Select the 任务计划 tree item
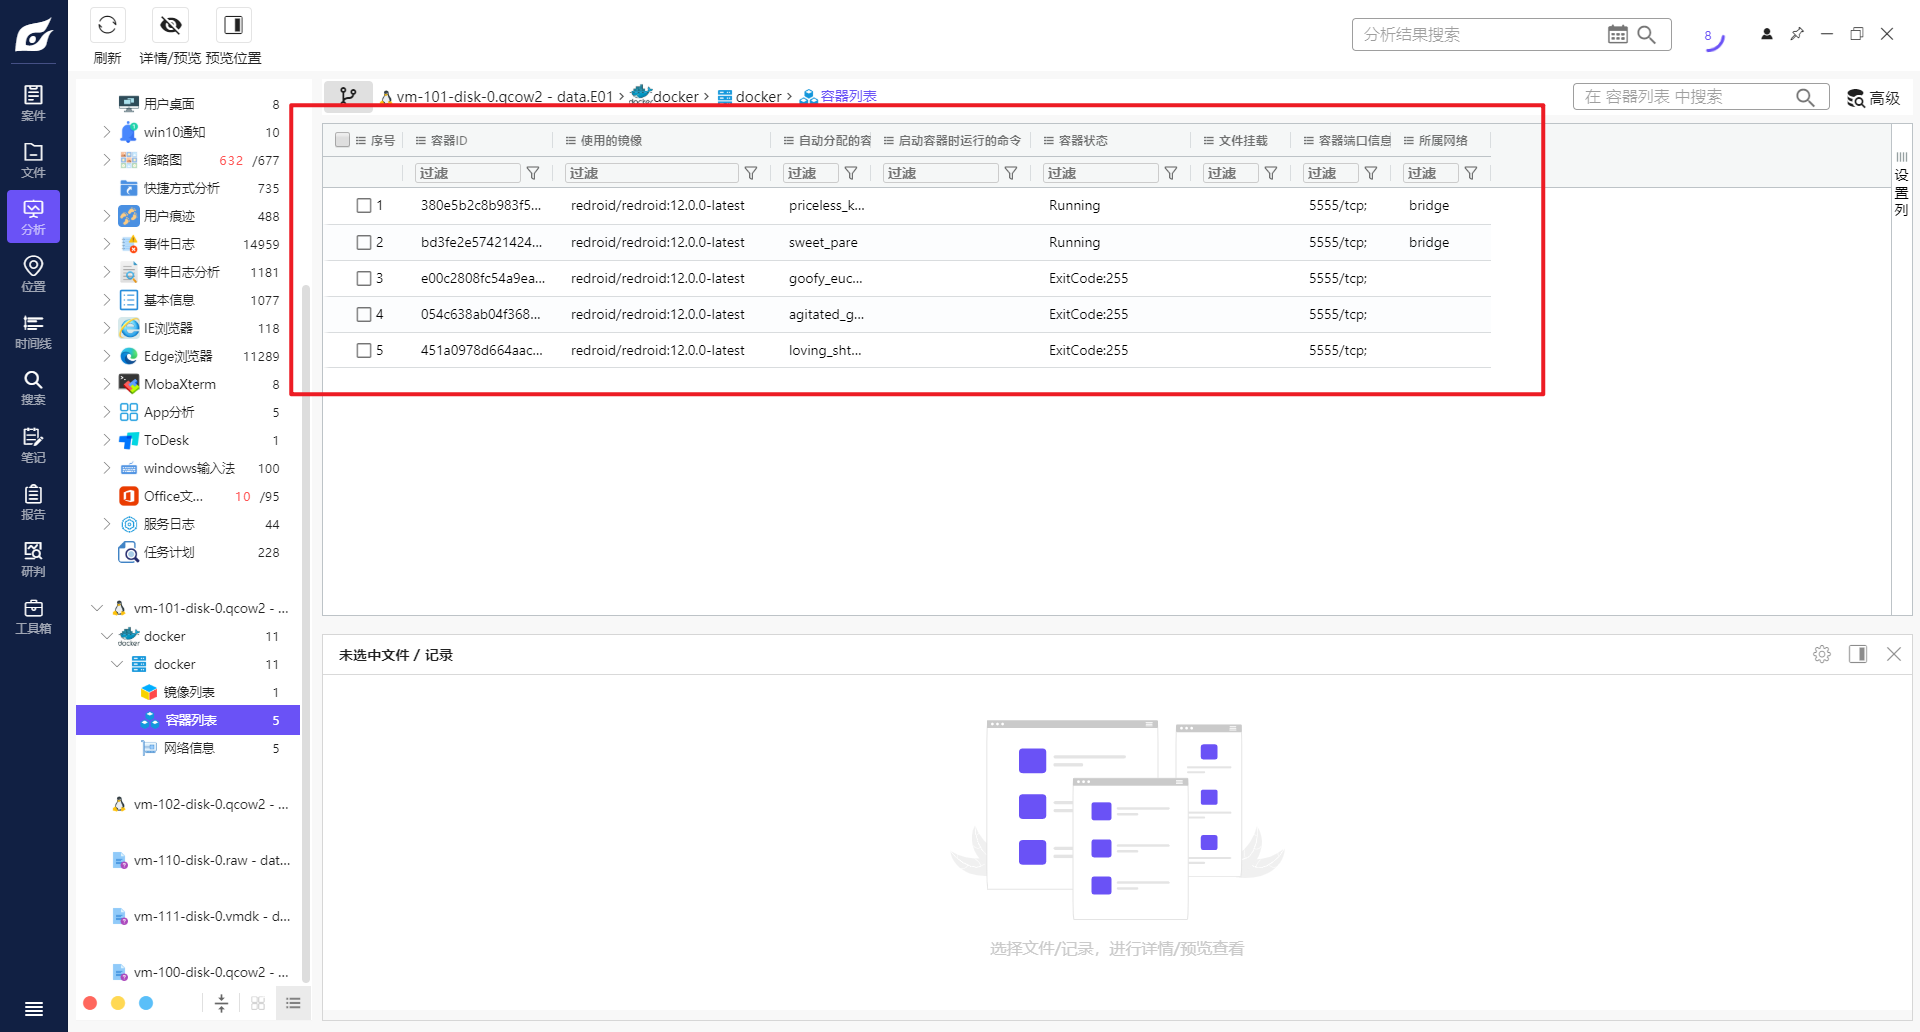The height and width of the screenshot is (1032, 1920). (x=169, y=552)
